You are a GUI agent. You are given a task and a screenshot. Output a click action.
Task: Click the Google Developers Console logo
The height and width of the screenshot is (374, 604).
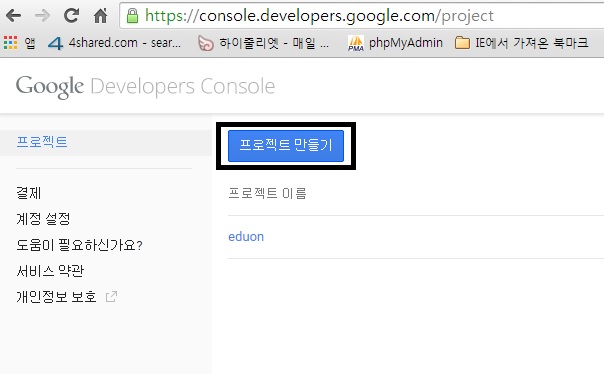pyautogui.click(x=145, y=86)
